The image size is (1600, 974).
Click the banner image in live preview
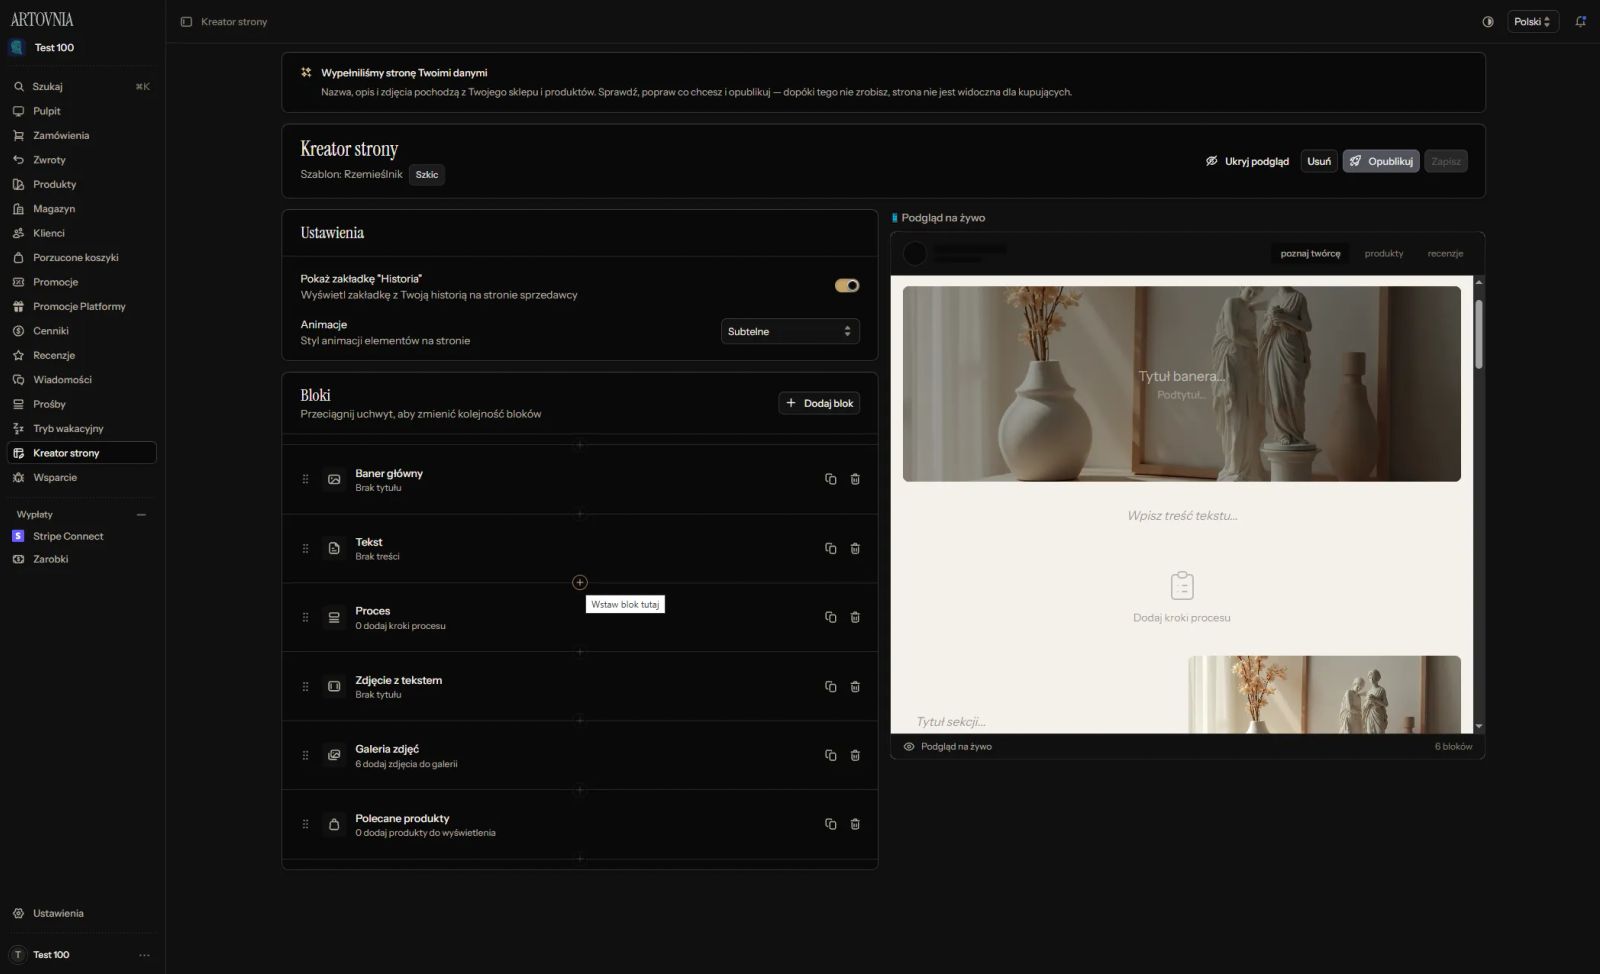point(1182,384)
